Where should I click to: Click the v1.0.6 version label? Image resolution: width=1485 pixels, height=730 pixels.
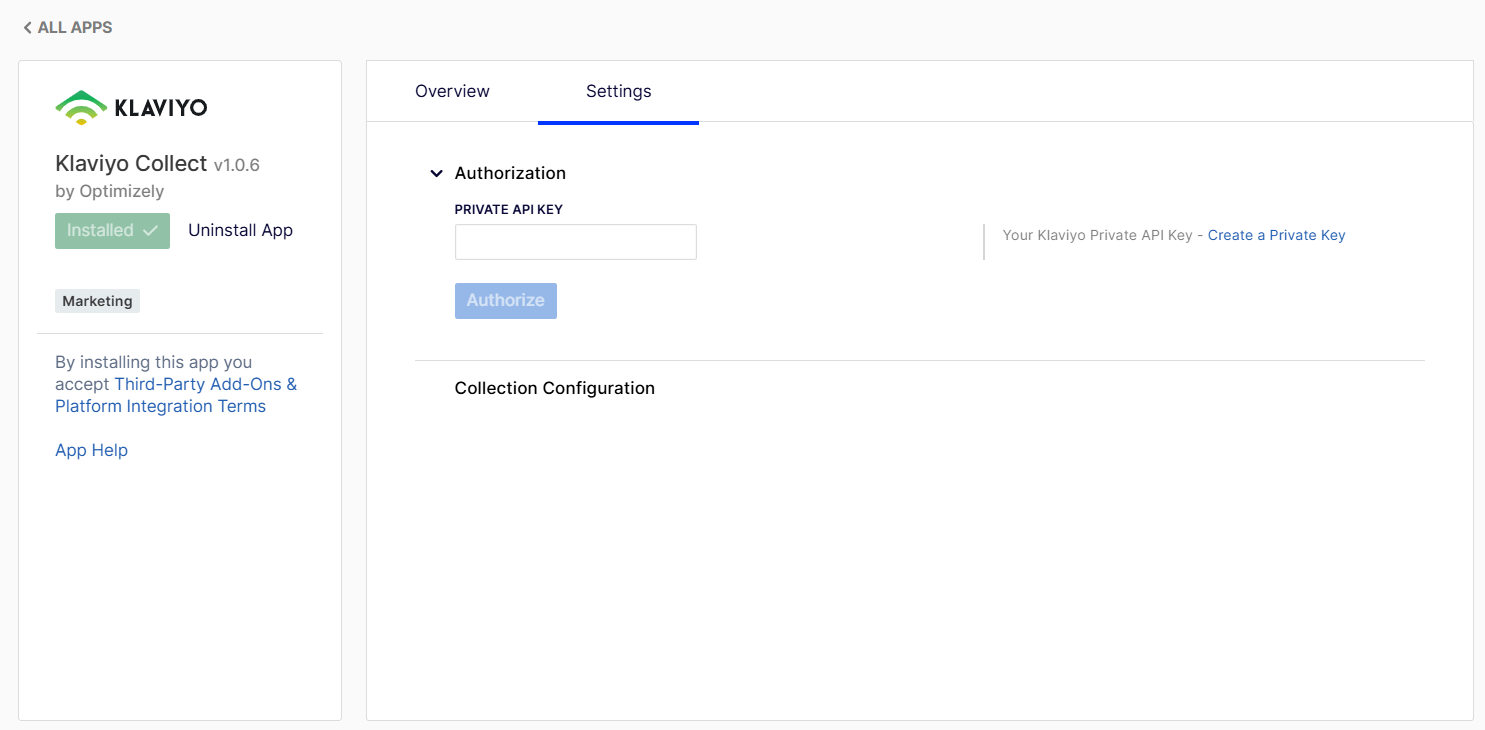pos(237,165)
